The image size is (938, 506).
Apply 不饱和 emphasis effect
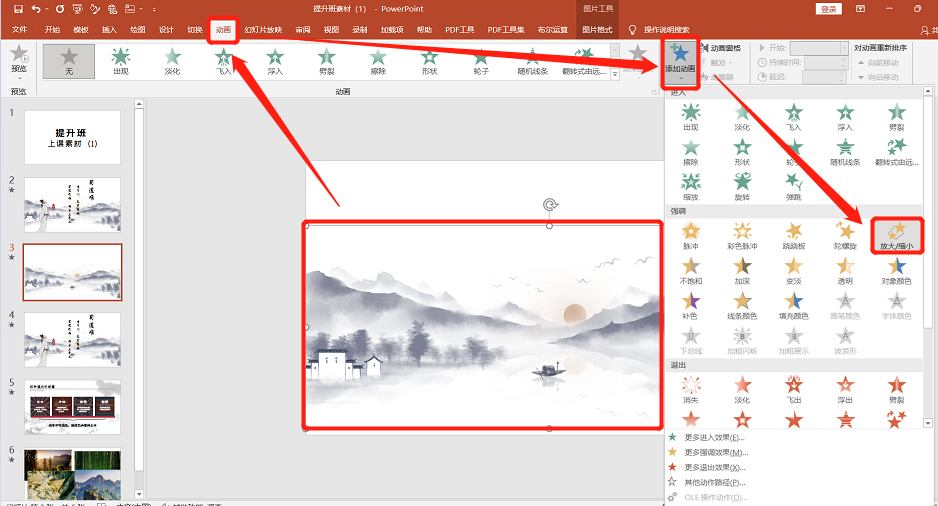[691, 271]
